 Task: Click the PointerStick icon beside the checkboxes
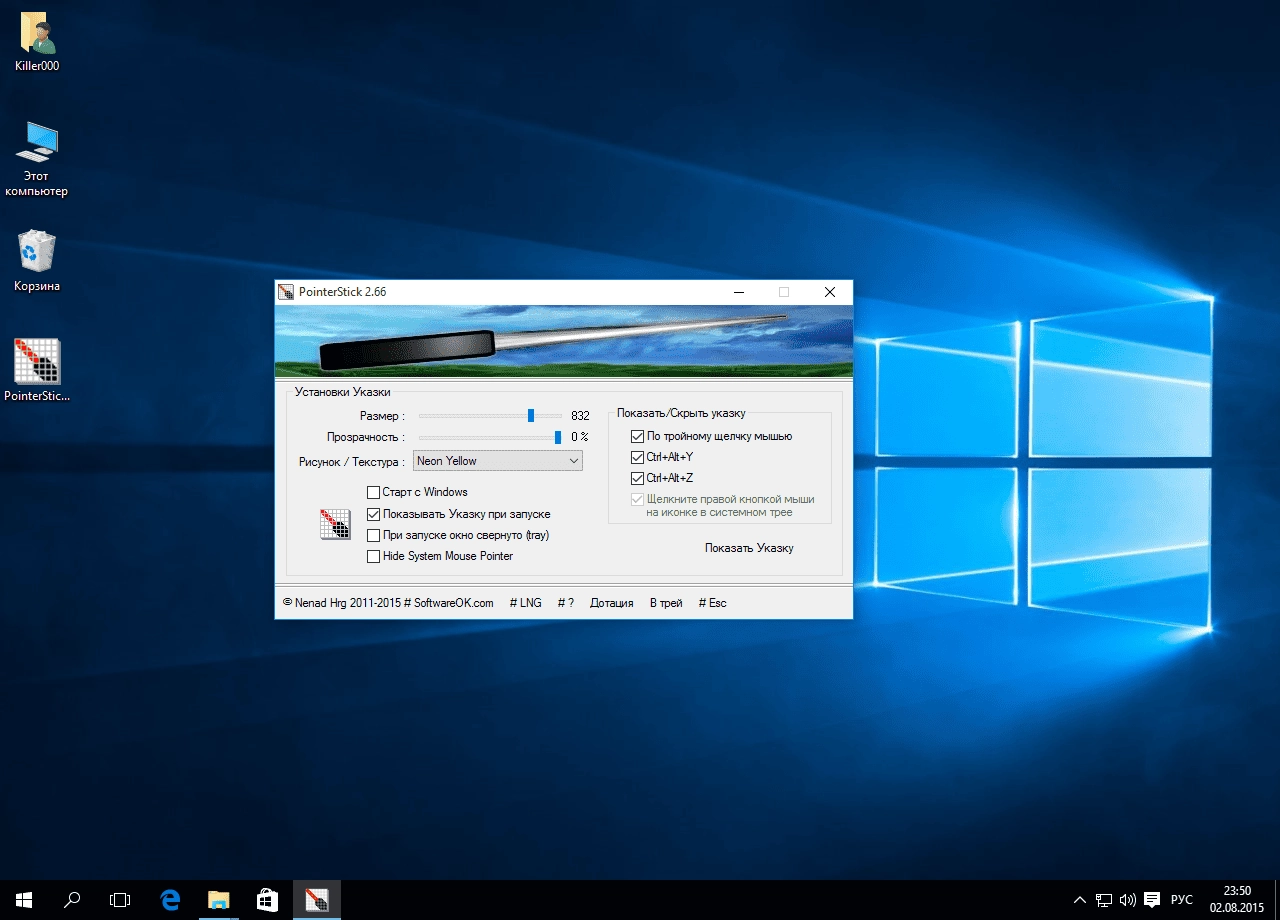[335, 524]
